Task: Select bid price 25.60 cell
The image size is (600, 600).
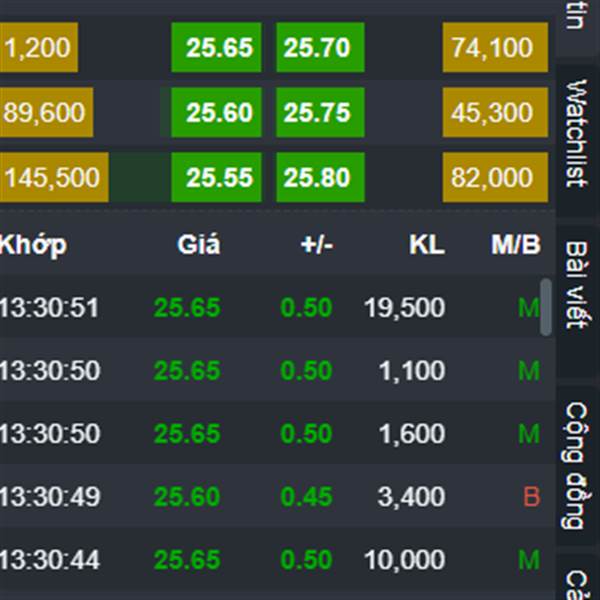Action: click(x=216, y=112)
